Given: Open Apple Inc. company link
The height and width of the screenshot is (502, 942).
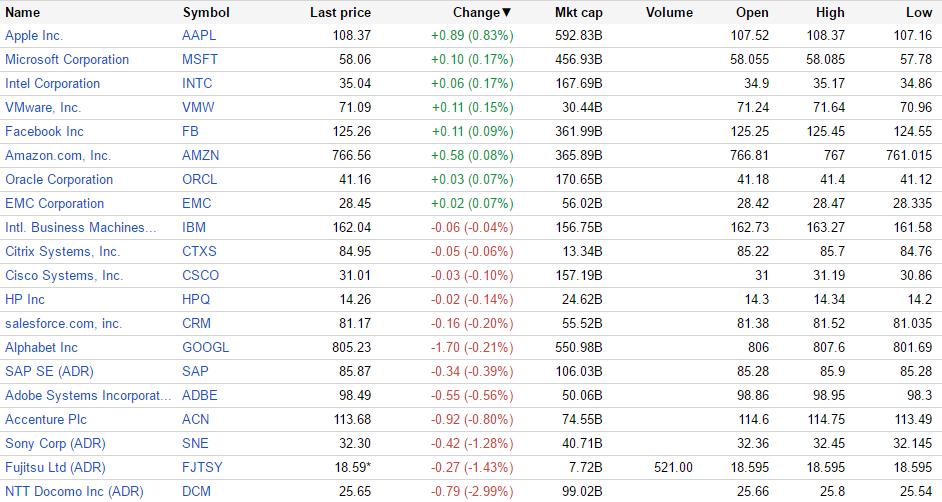Looking at the screenshot, I should 34,35.
